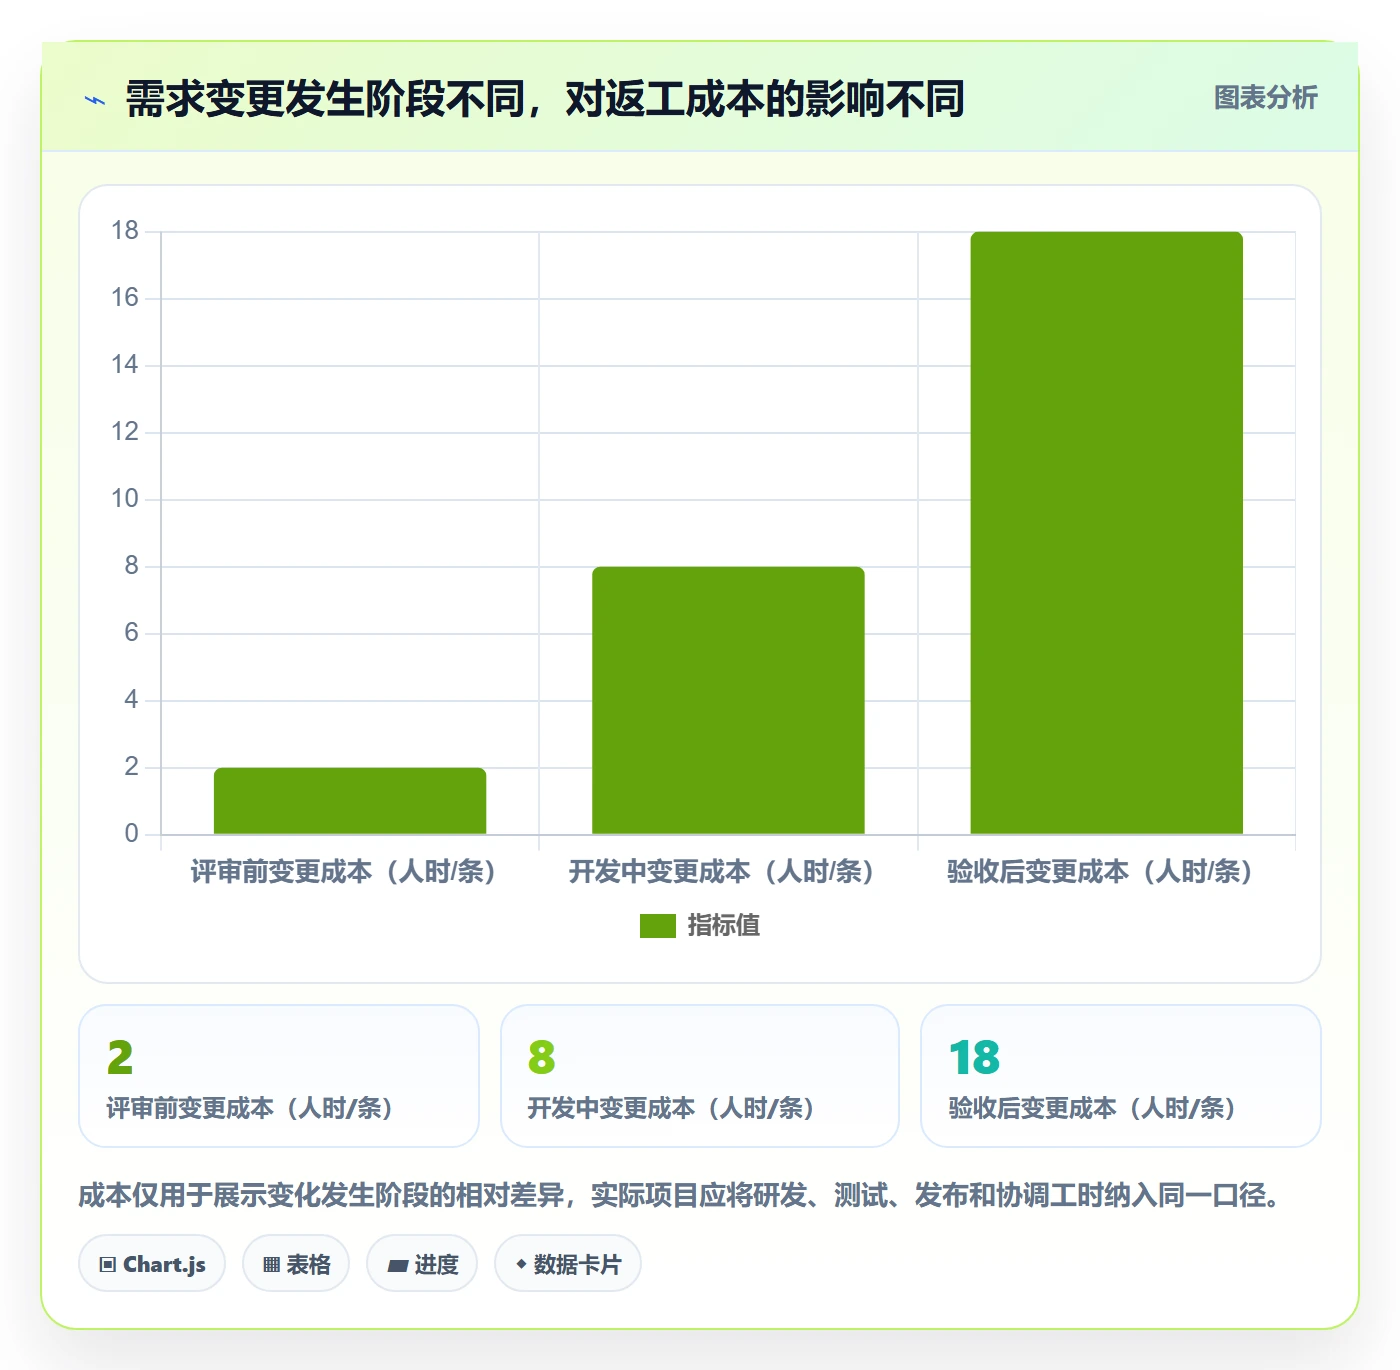Click the 开发中变更成本 x-axis label

point(722,872)
